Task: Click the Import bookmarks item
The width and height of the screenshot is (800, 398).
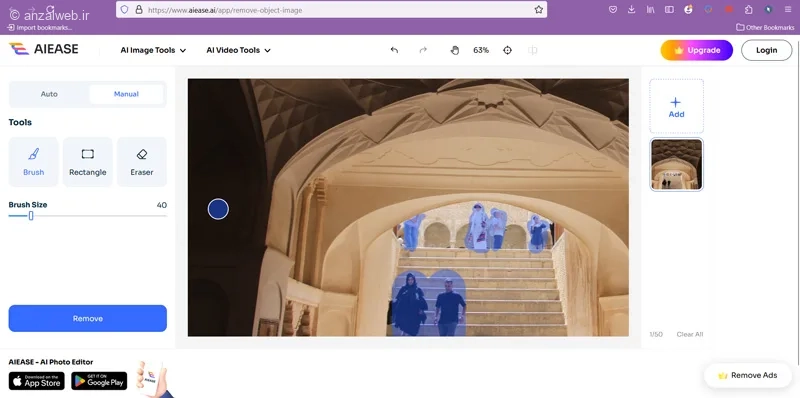Action: (39, 28)
